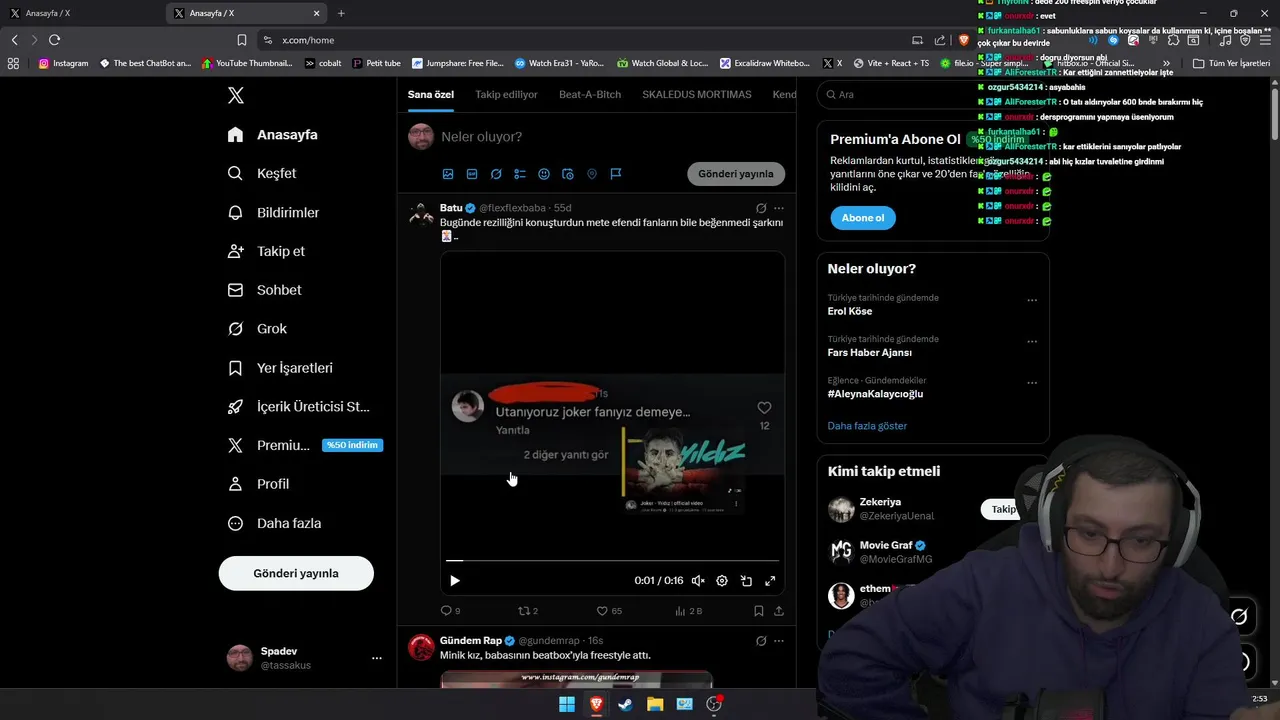The width and height of the screenshot is (1280, 720).
Task: Share Batu's post
Action: pos(779,611)
